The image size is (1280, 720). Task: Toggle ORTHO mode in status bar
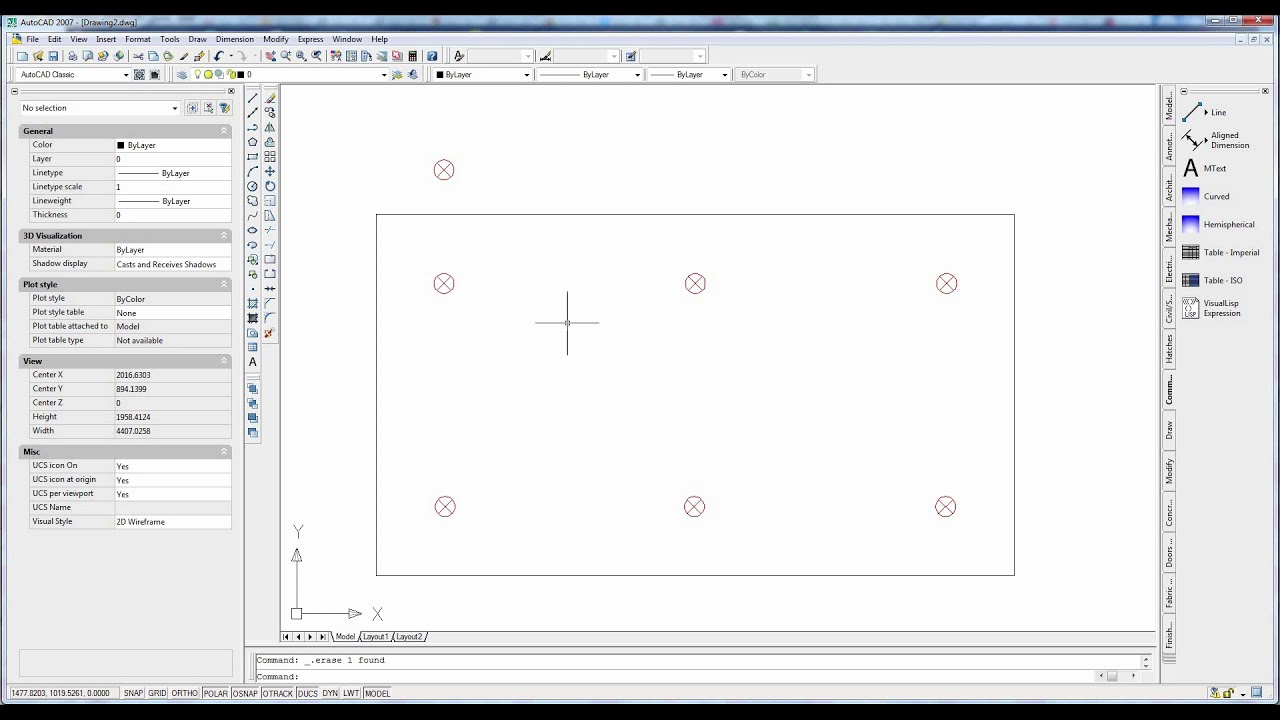(185, 693)
